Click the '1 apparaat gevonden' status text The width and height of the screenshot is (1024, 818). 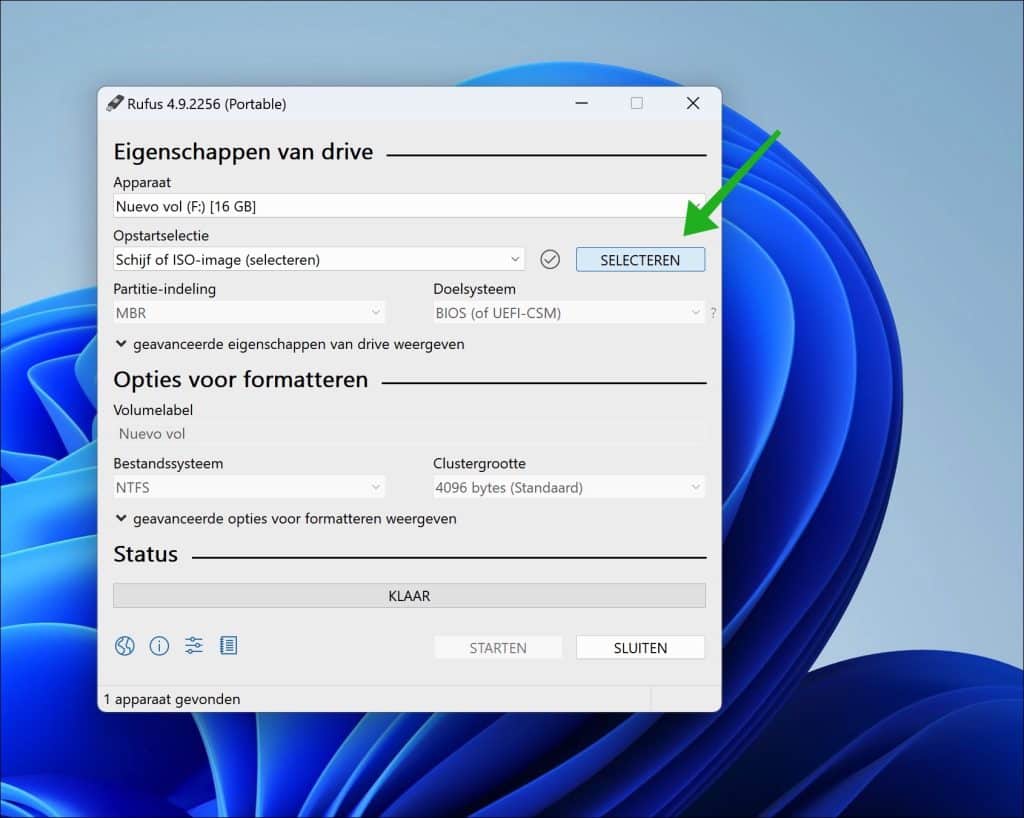pyautogui.click(x=172, y=699)
